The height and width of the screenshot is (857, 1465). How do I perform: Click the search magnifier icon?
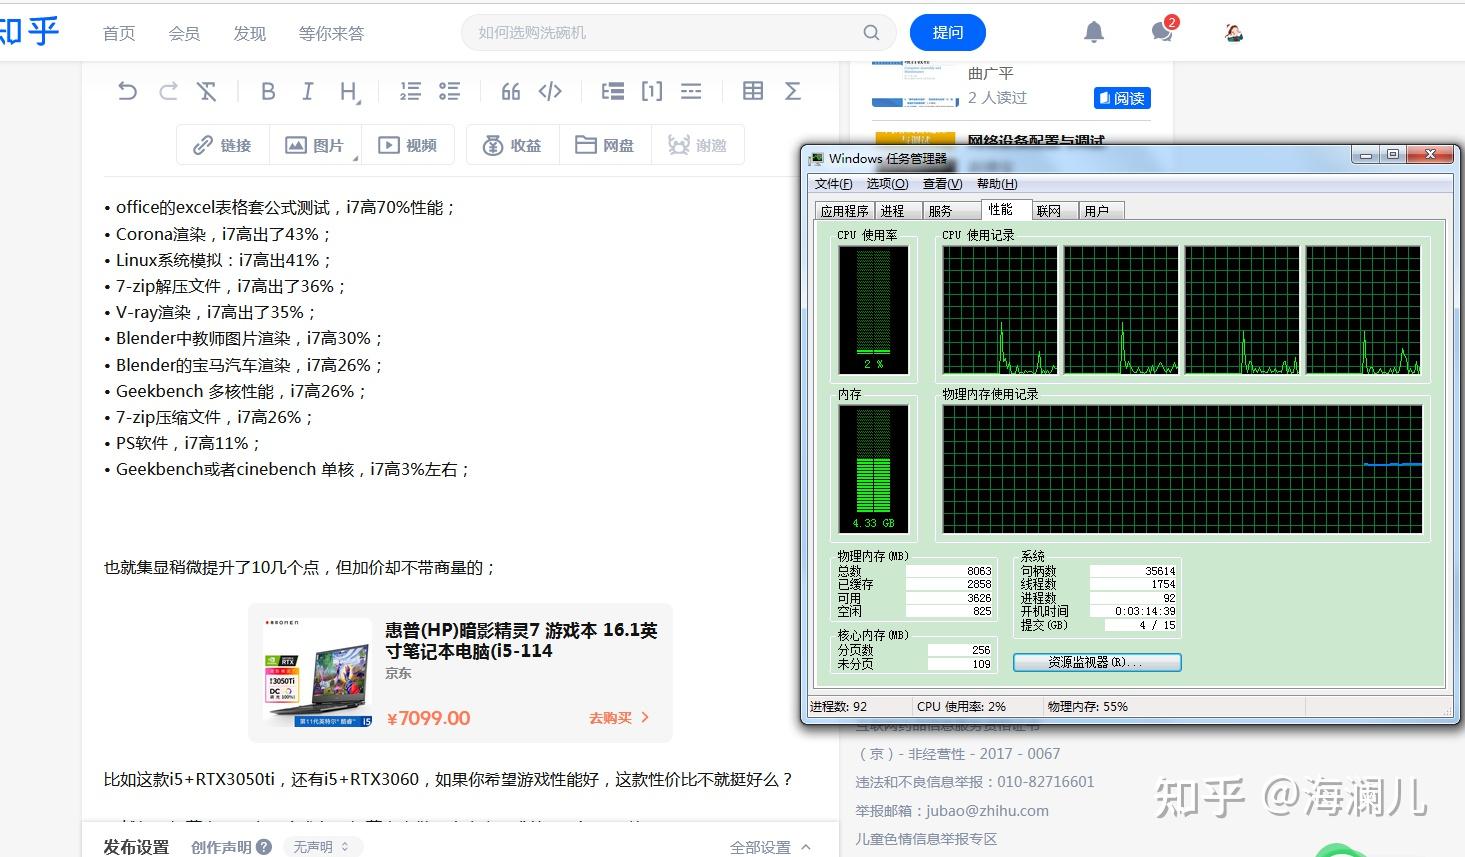(x=871, y=33)
